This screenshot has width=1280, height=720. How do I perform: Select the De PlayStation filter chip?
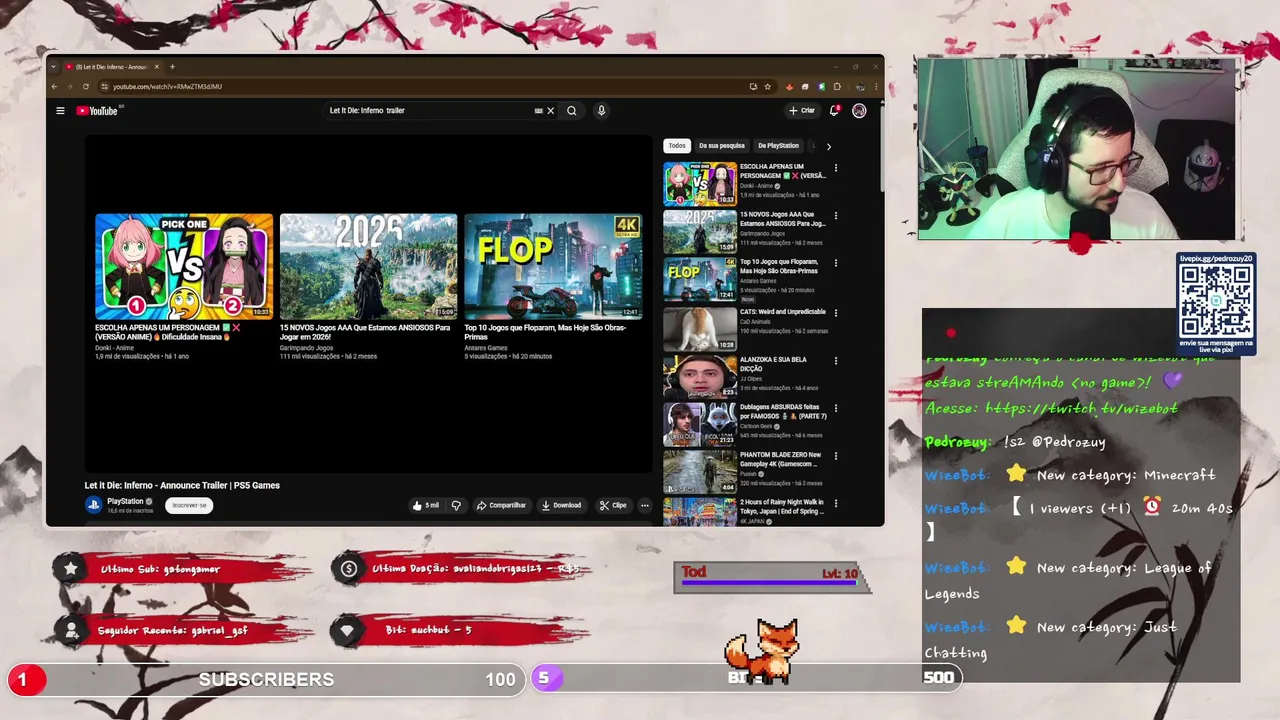tap(778, 146)
